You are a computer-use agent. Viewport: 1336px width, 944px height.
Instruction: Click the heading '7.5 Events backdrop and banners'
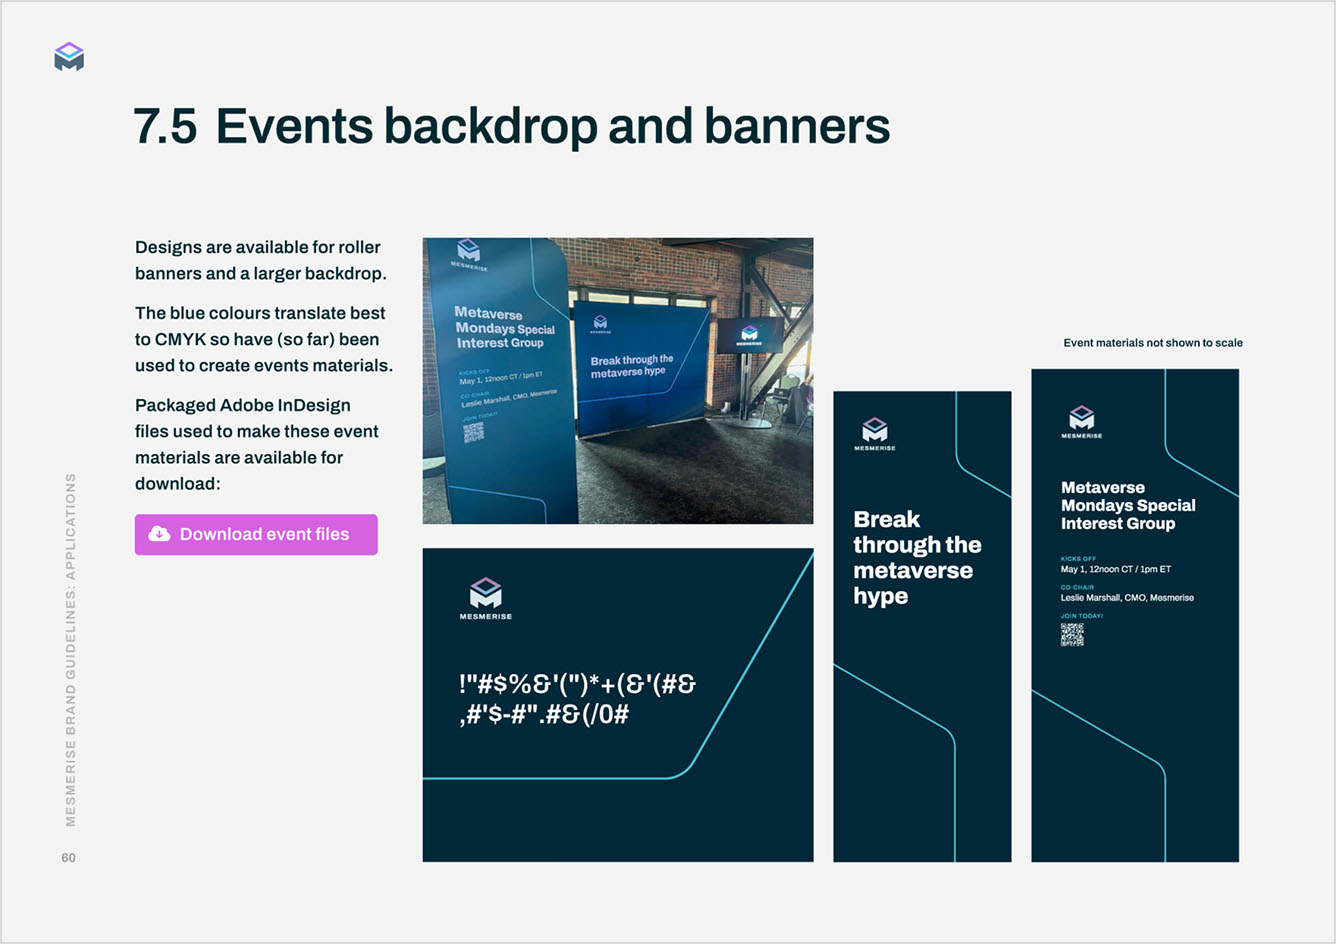[511, 126]
